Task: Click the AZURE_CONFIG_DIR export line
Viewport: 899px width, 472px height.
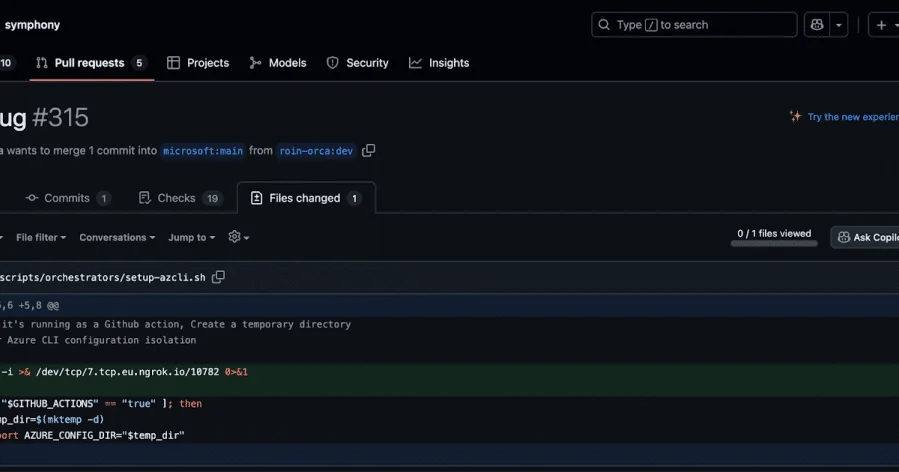Action: 450,435
